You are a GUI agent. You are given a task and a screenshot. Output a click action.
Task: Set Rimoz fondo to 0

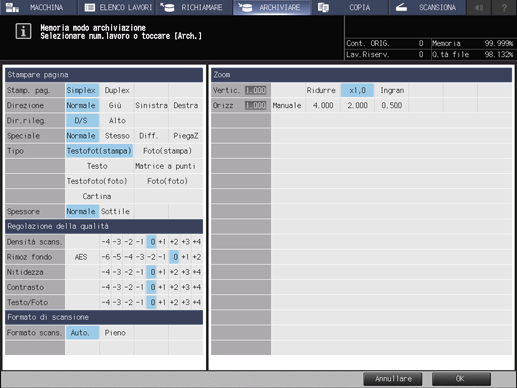tap(174, 257)
